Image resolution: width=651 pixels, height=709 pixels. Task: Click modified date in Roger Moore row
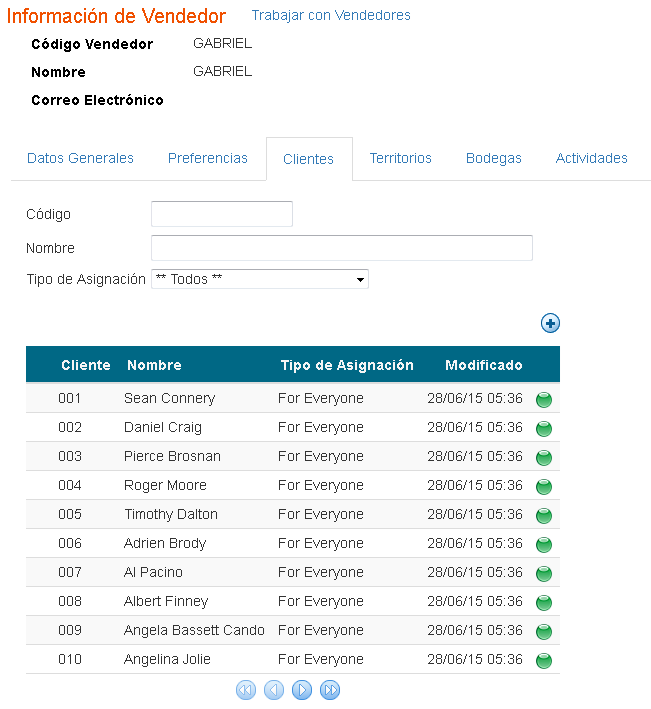coord(475,485)
